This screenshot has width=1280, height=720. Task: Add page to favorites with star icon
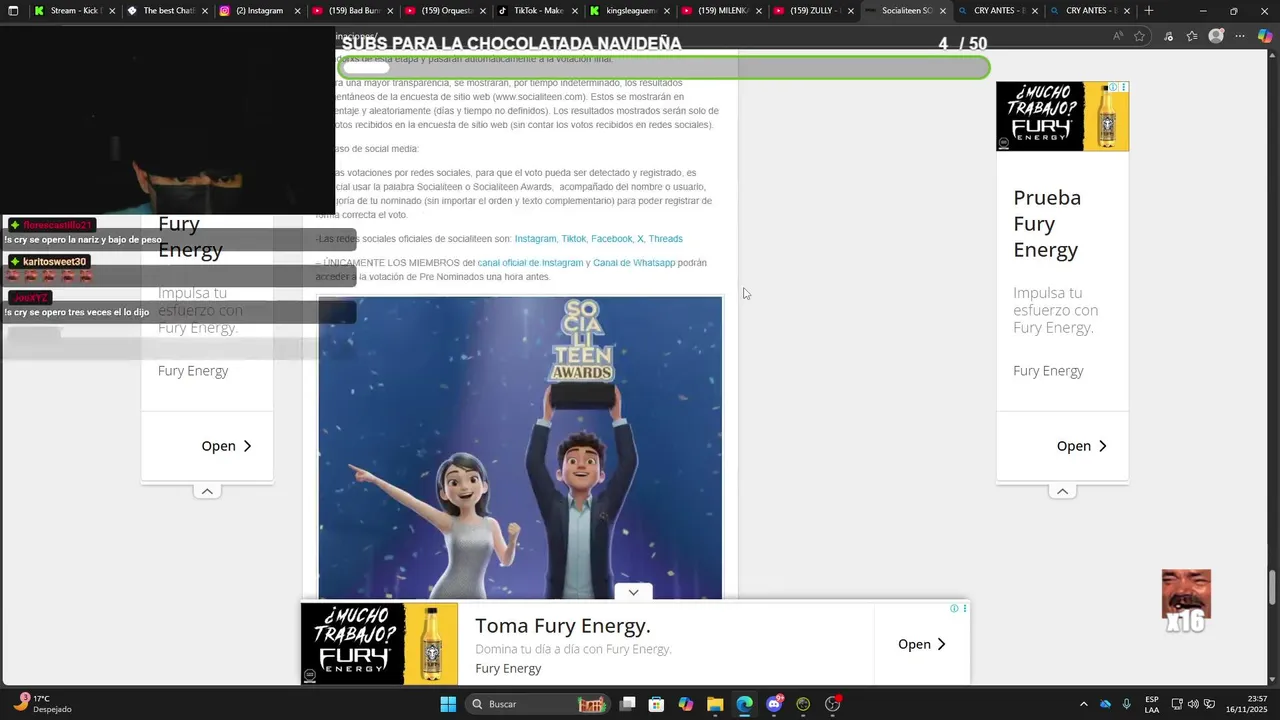point(1140,36)
